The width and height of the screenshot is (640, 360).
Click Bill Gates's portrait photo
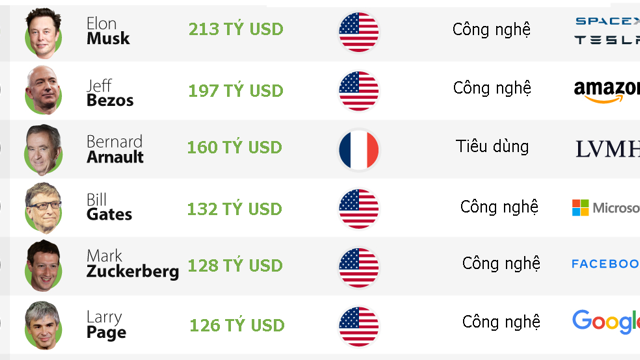(x=43, y=208)
